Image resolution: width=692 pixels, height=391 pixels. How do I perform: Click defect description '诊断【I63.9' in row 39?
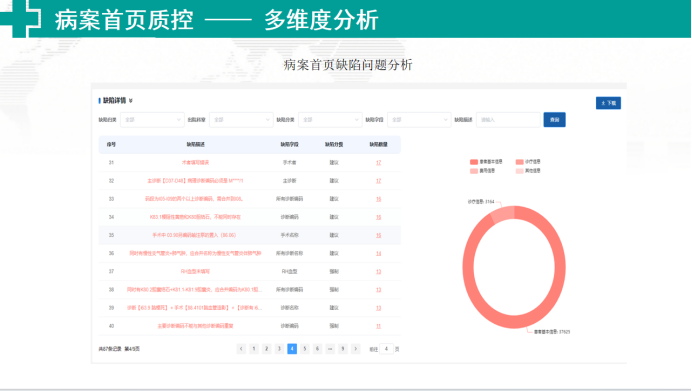coord(194,308)
